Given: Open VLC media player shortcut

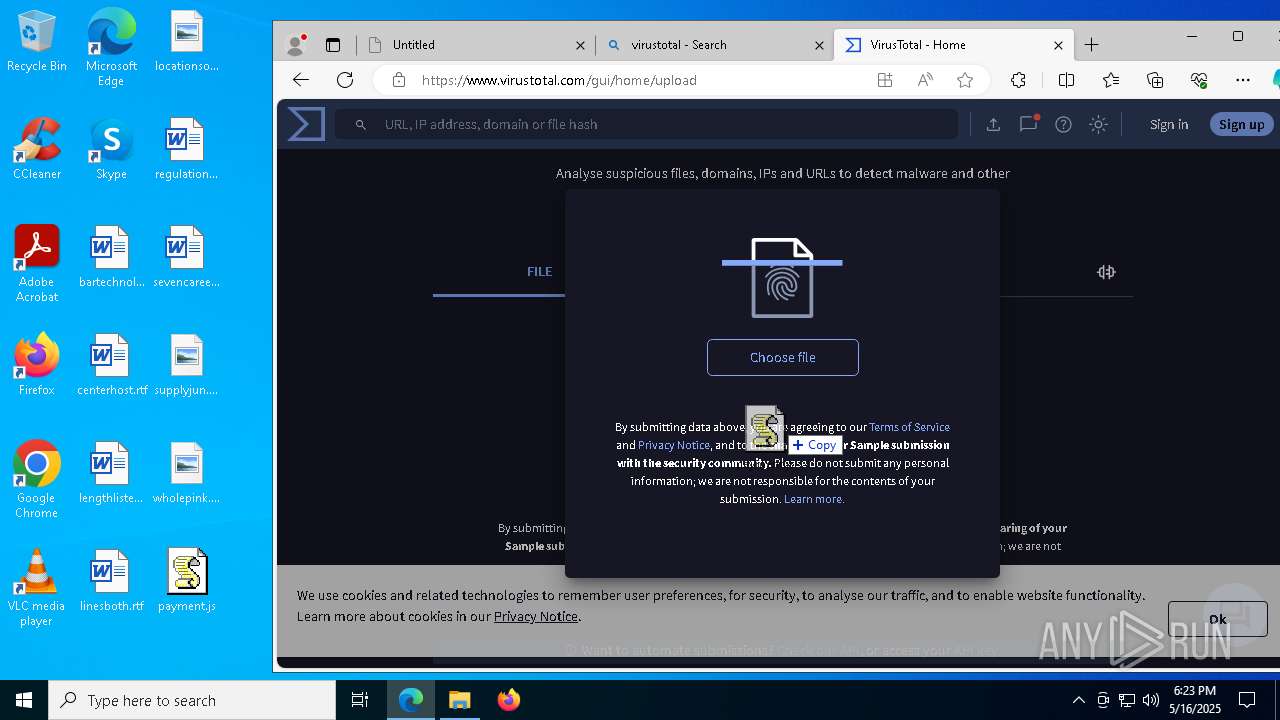Looking at the screenshot, I should click(x=37, y=588).
